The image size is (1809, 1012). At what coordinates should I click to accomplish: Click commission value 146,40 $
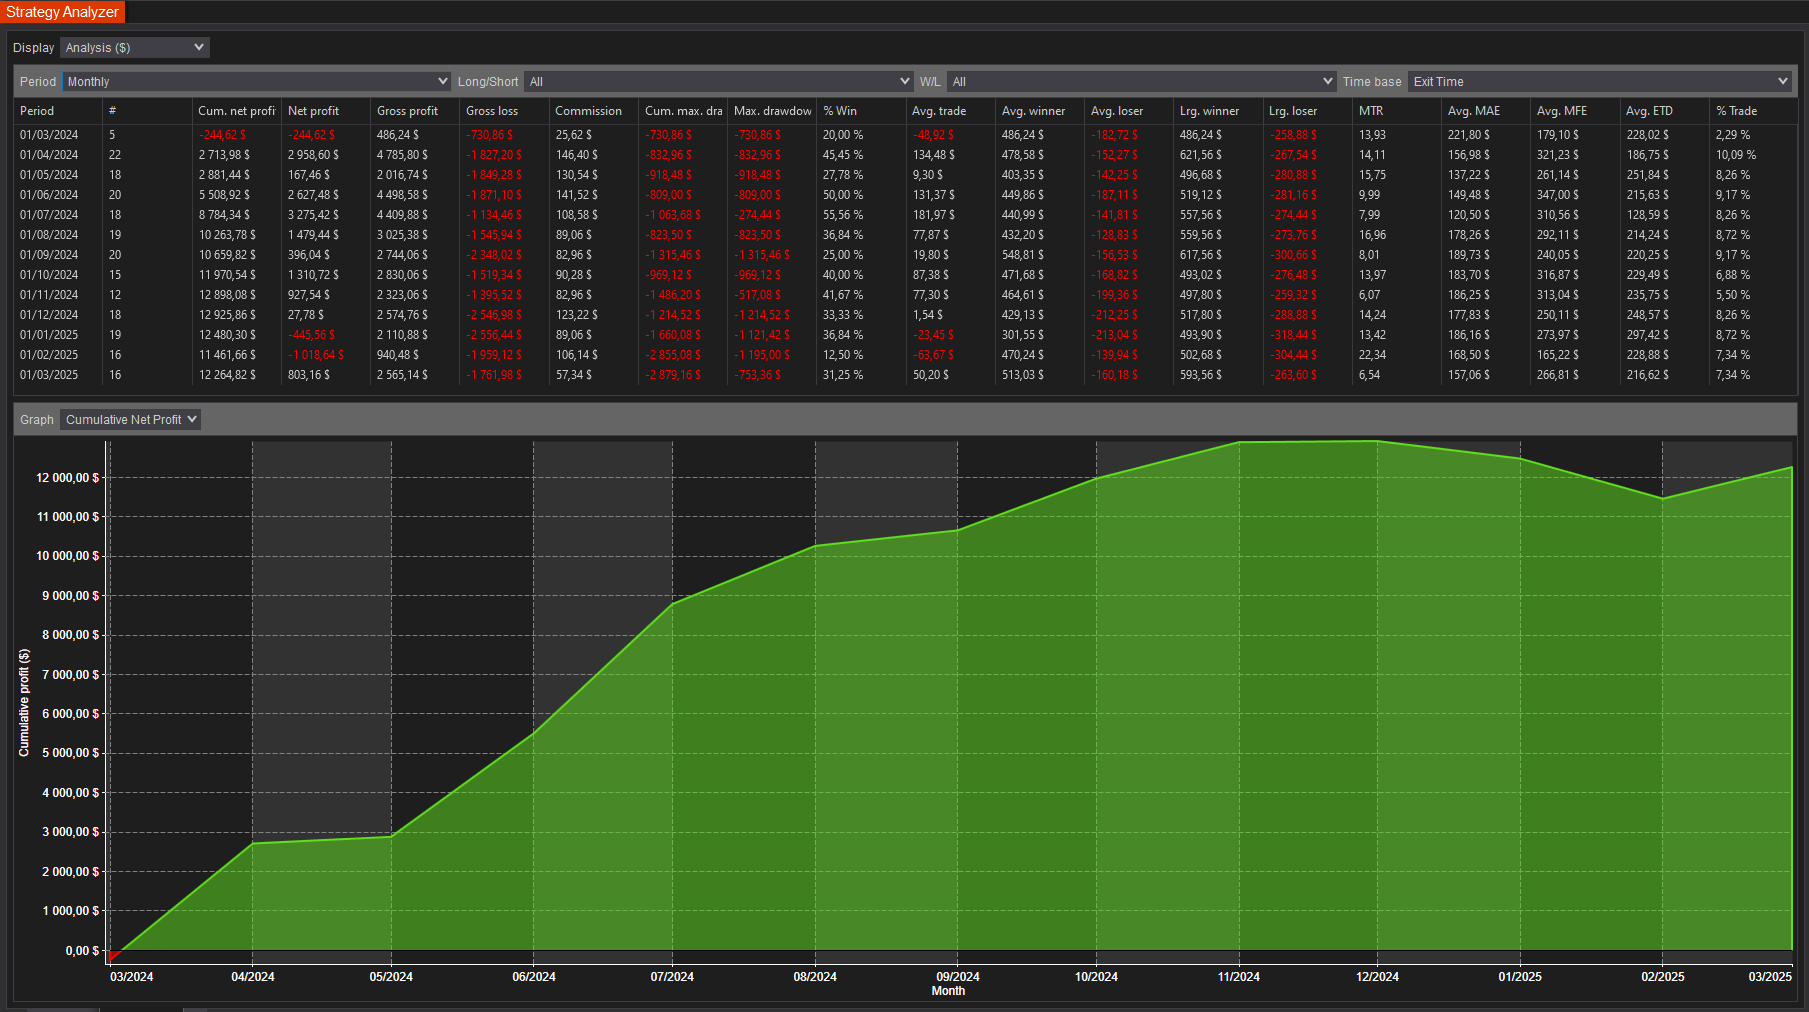pos(576,155)
